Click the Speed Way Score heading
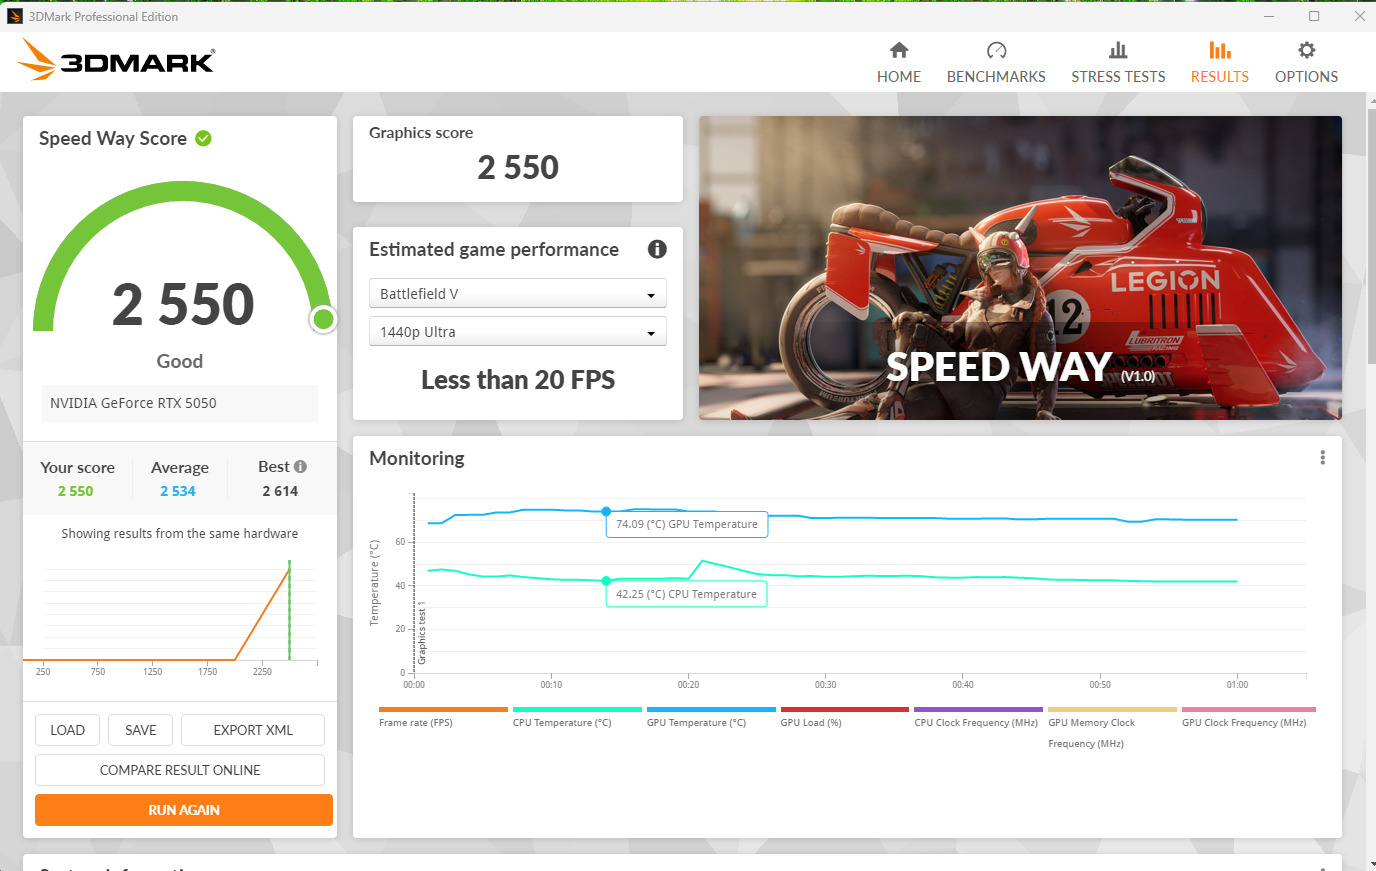The width and height of the screenshot is (1376, 871). [x=113, y=138]
